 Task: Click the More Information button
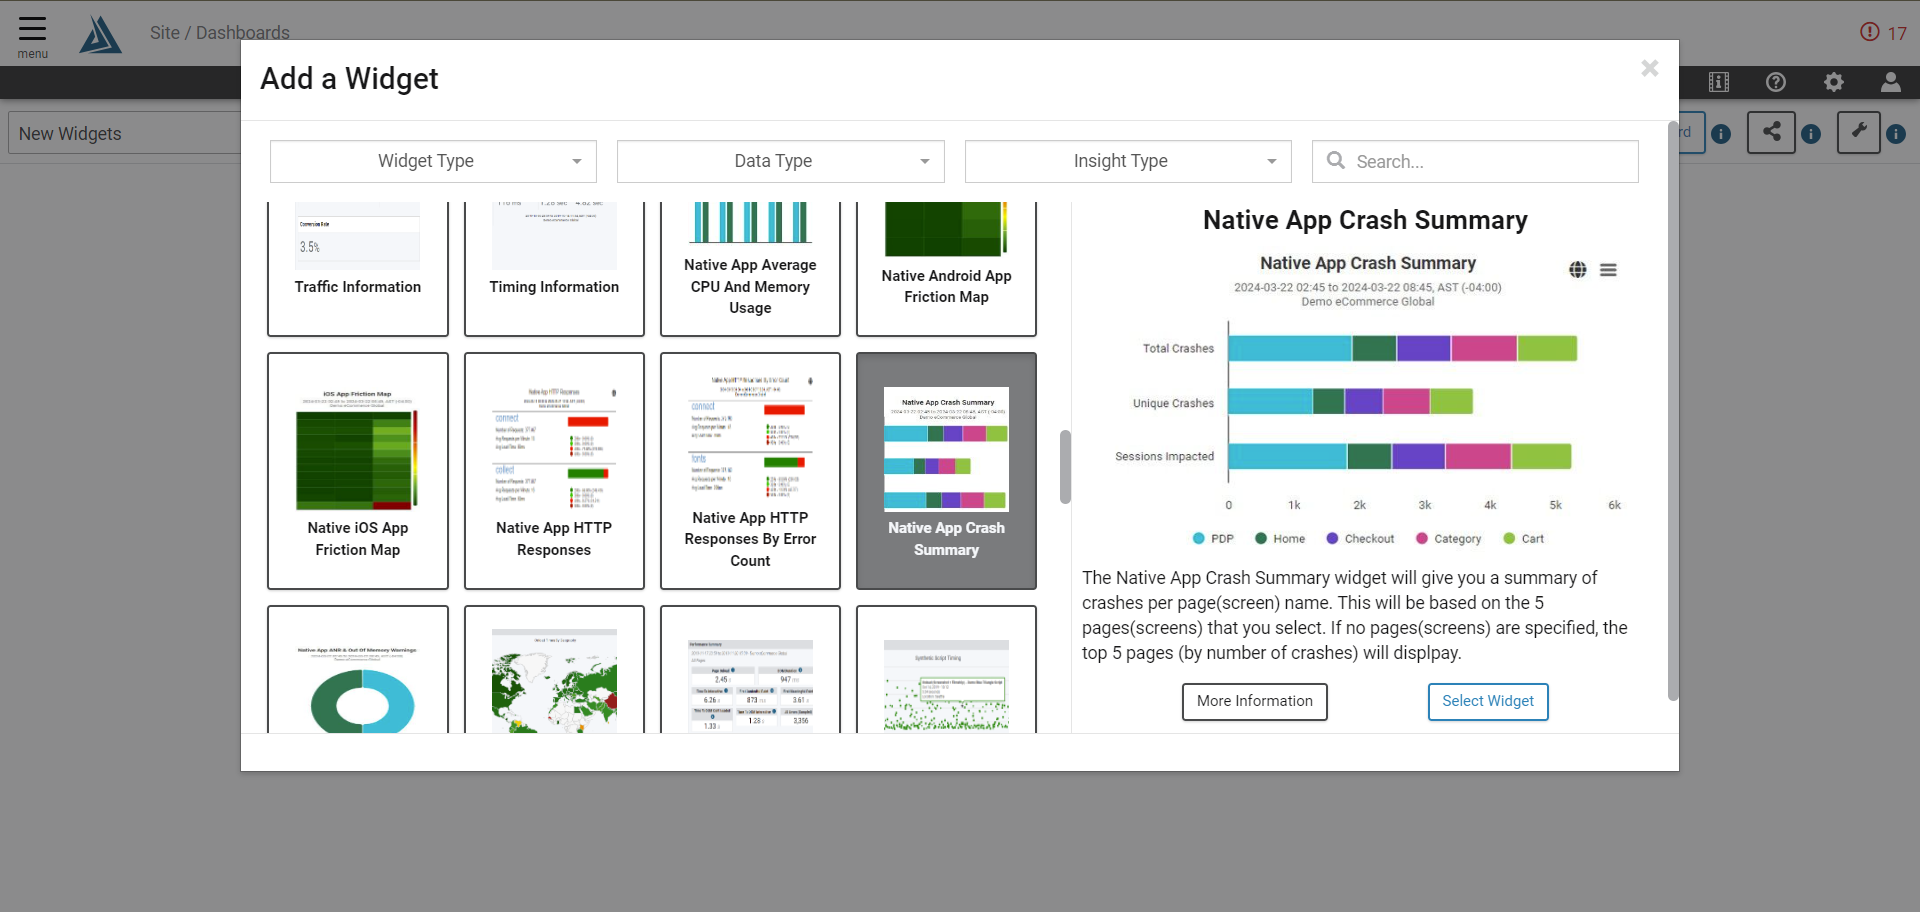pyautogui.click(x=1254, y=701)
